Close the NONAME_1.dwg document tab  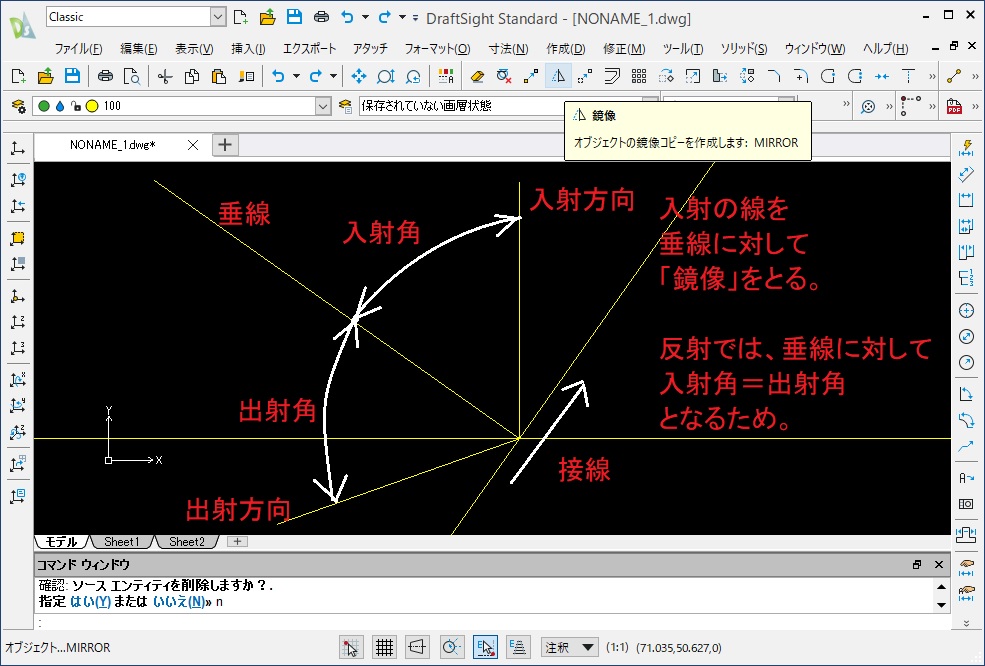click(x=193, y=145)
